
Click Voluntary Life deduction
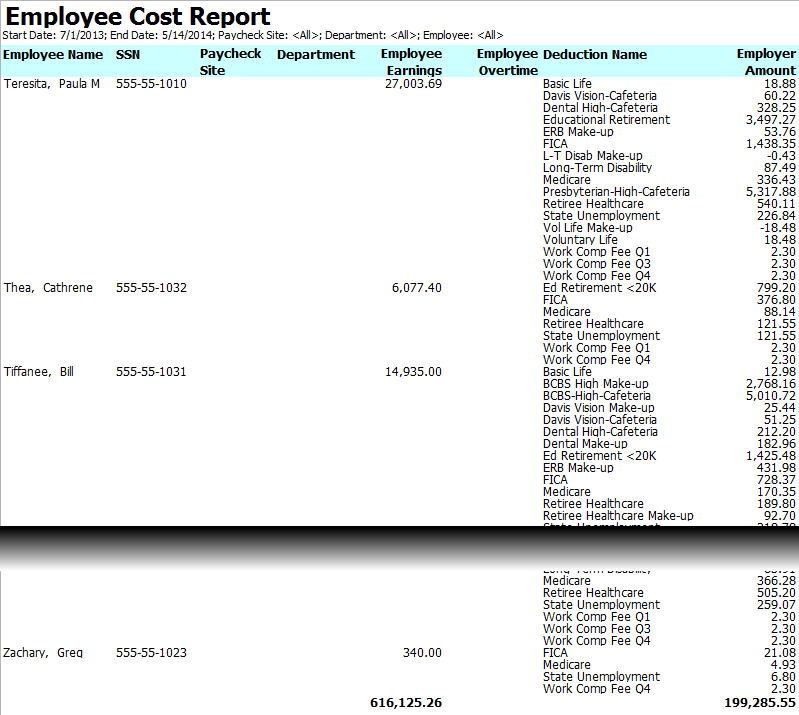click(x=580, y=240)
